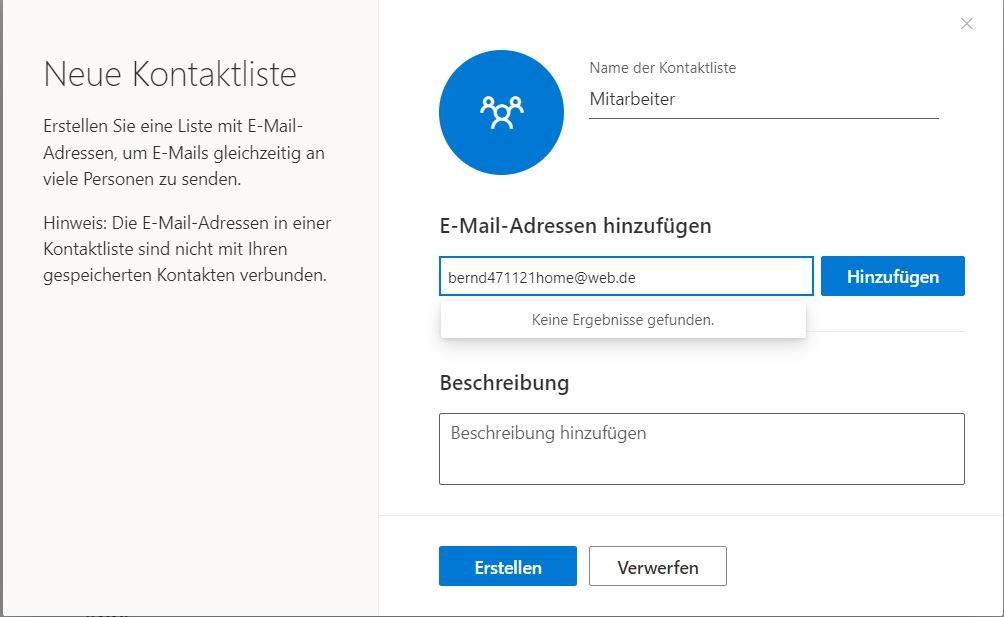Click the text gespeicherten Kontakten verbunden
Image resolution: width=1004 pixels, height=617 pixels.
(x=185, y=274)
